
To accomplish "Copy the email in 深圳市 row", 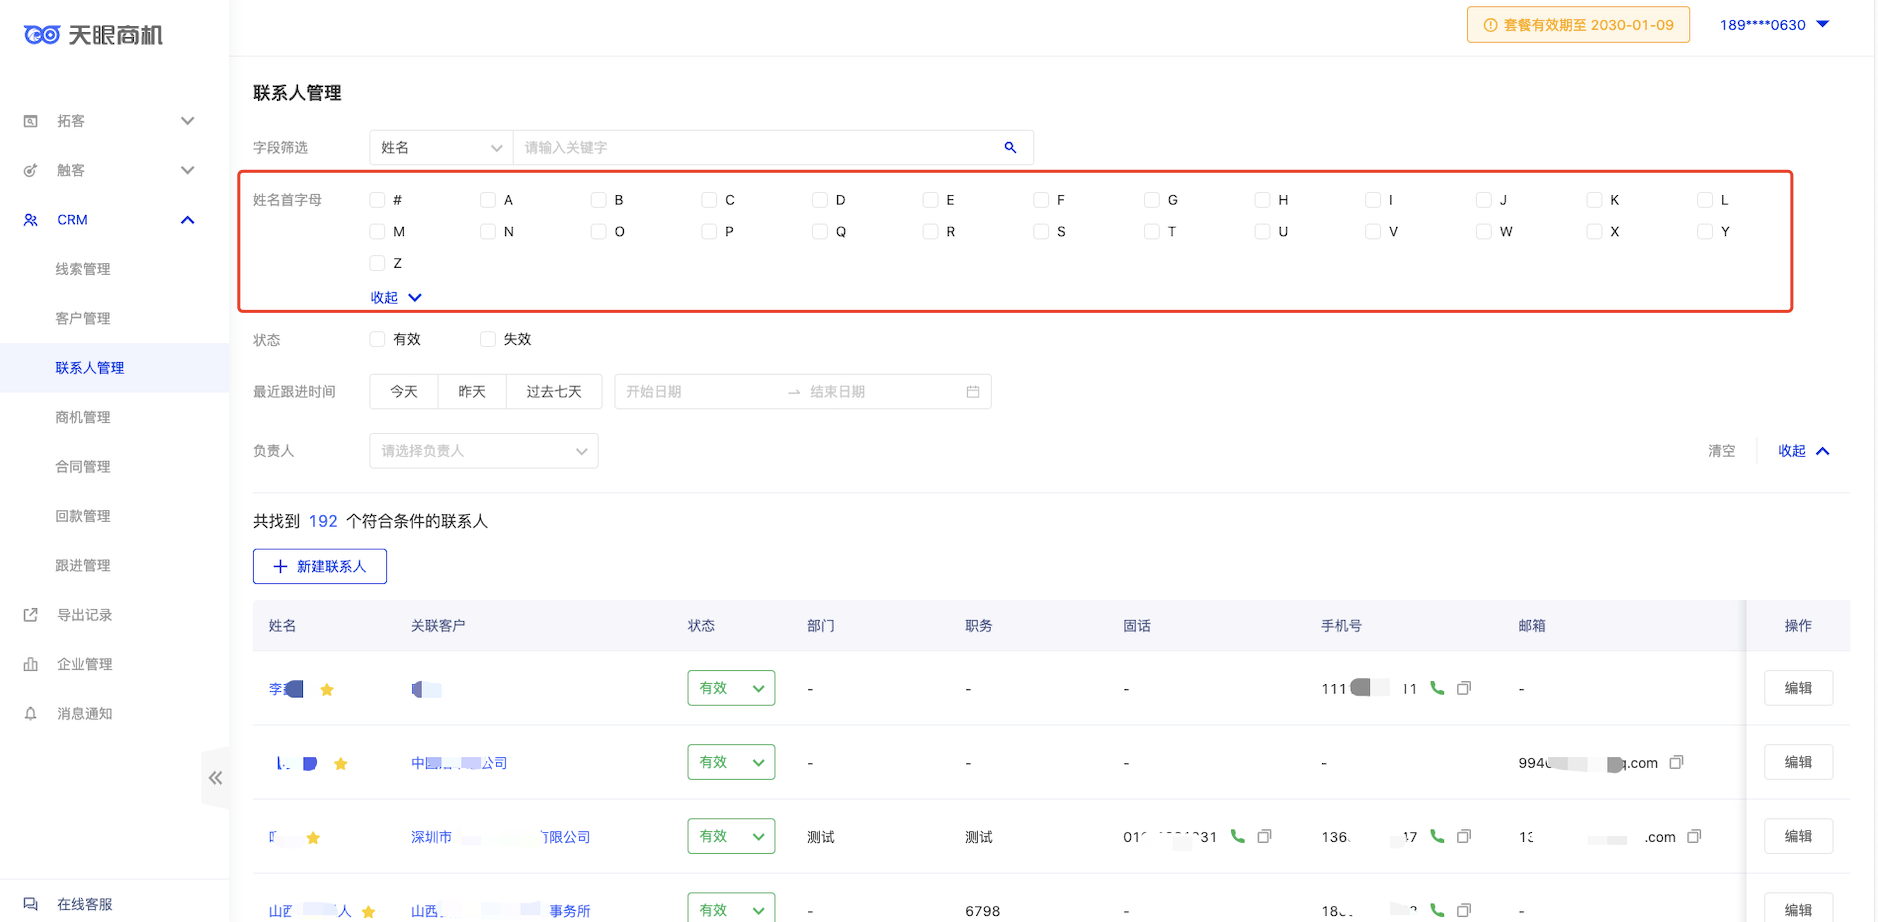I will point(1694,836).
